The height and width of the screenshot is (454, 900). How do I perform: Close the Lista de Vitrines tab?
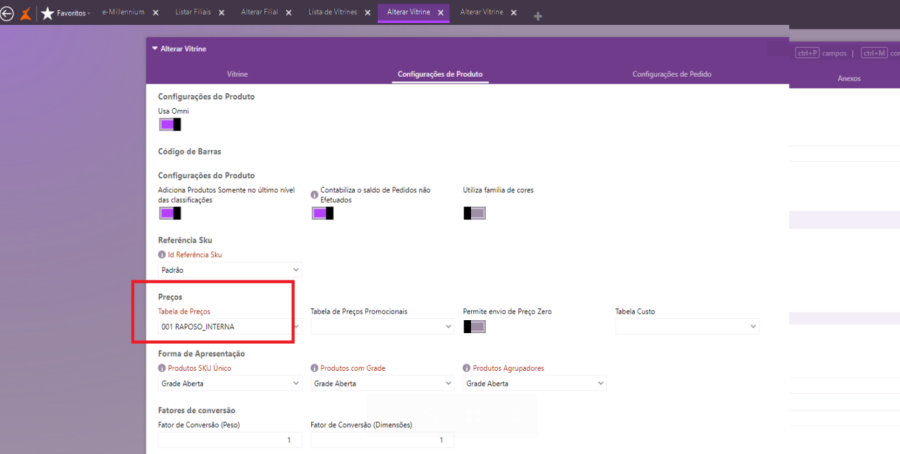coord(368,13)
